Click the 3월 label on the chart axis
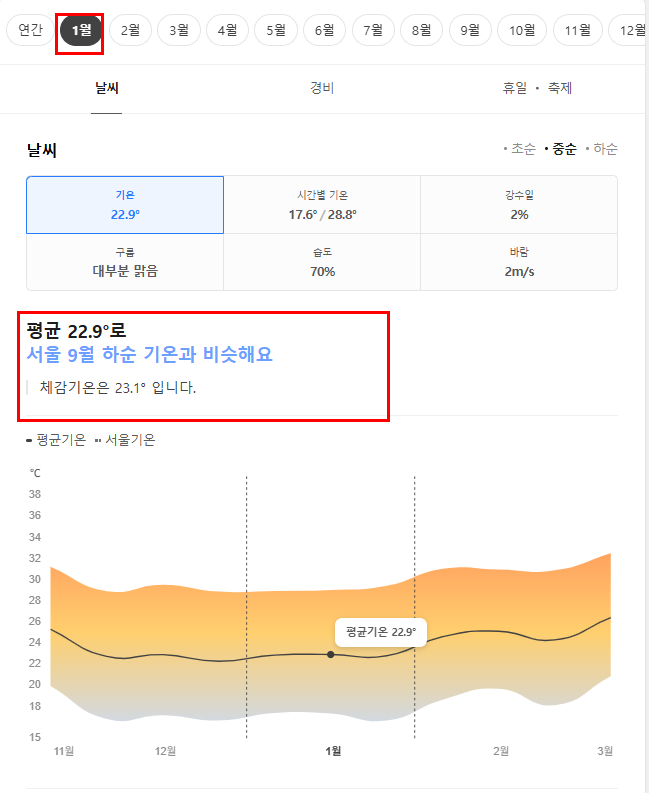Screen dimensions: 649x793 (x=605, y=751)
